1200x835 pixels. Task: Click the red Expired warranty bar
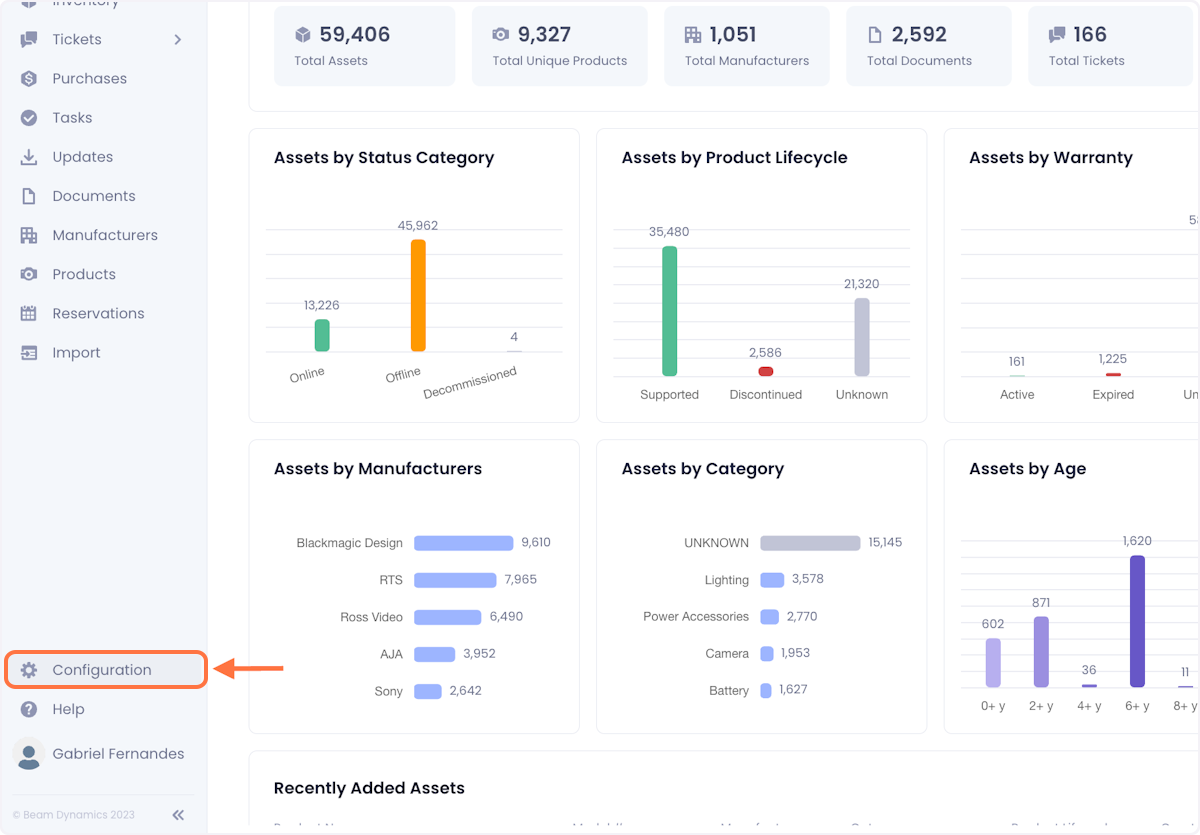(1113, 374)
